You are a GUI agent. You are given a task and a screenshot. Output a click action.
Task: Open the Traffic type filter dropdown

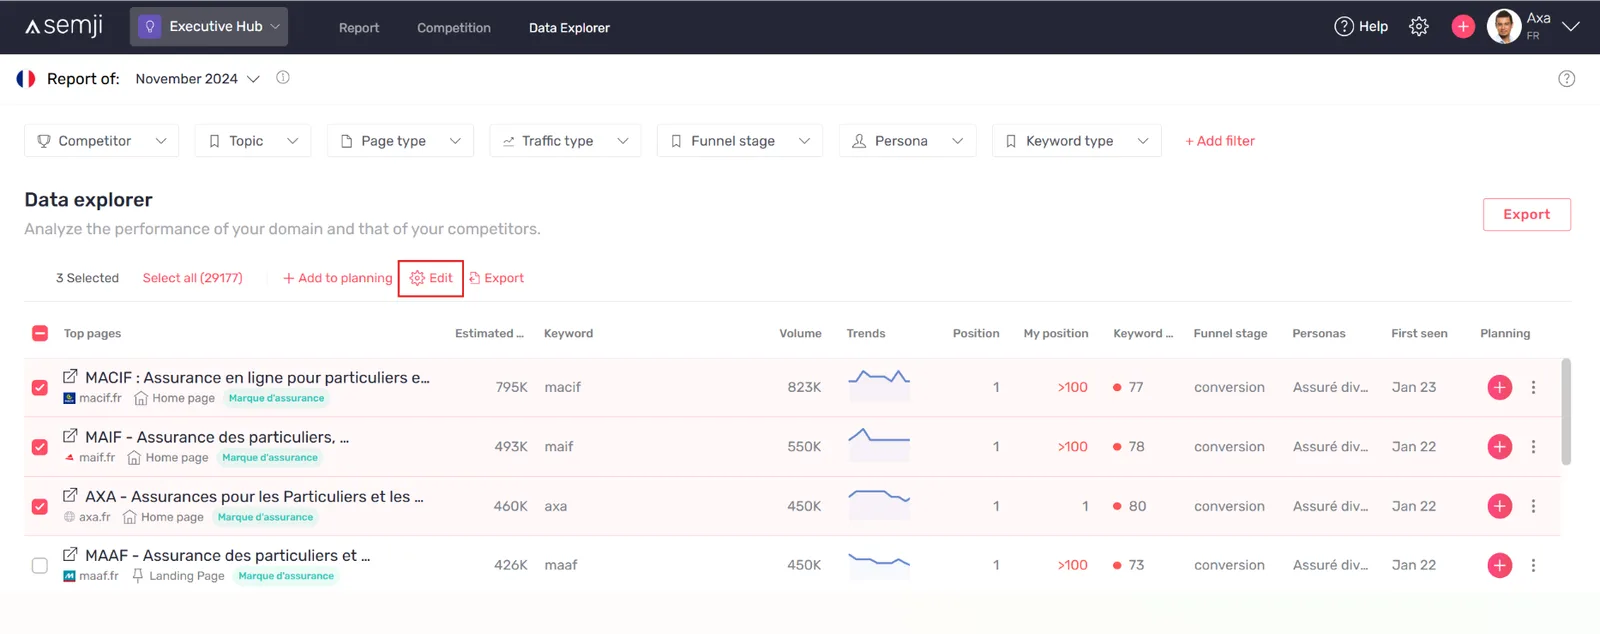(565, 141)
